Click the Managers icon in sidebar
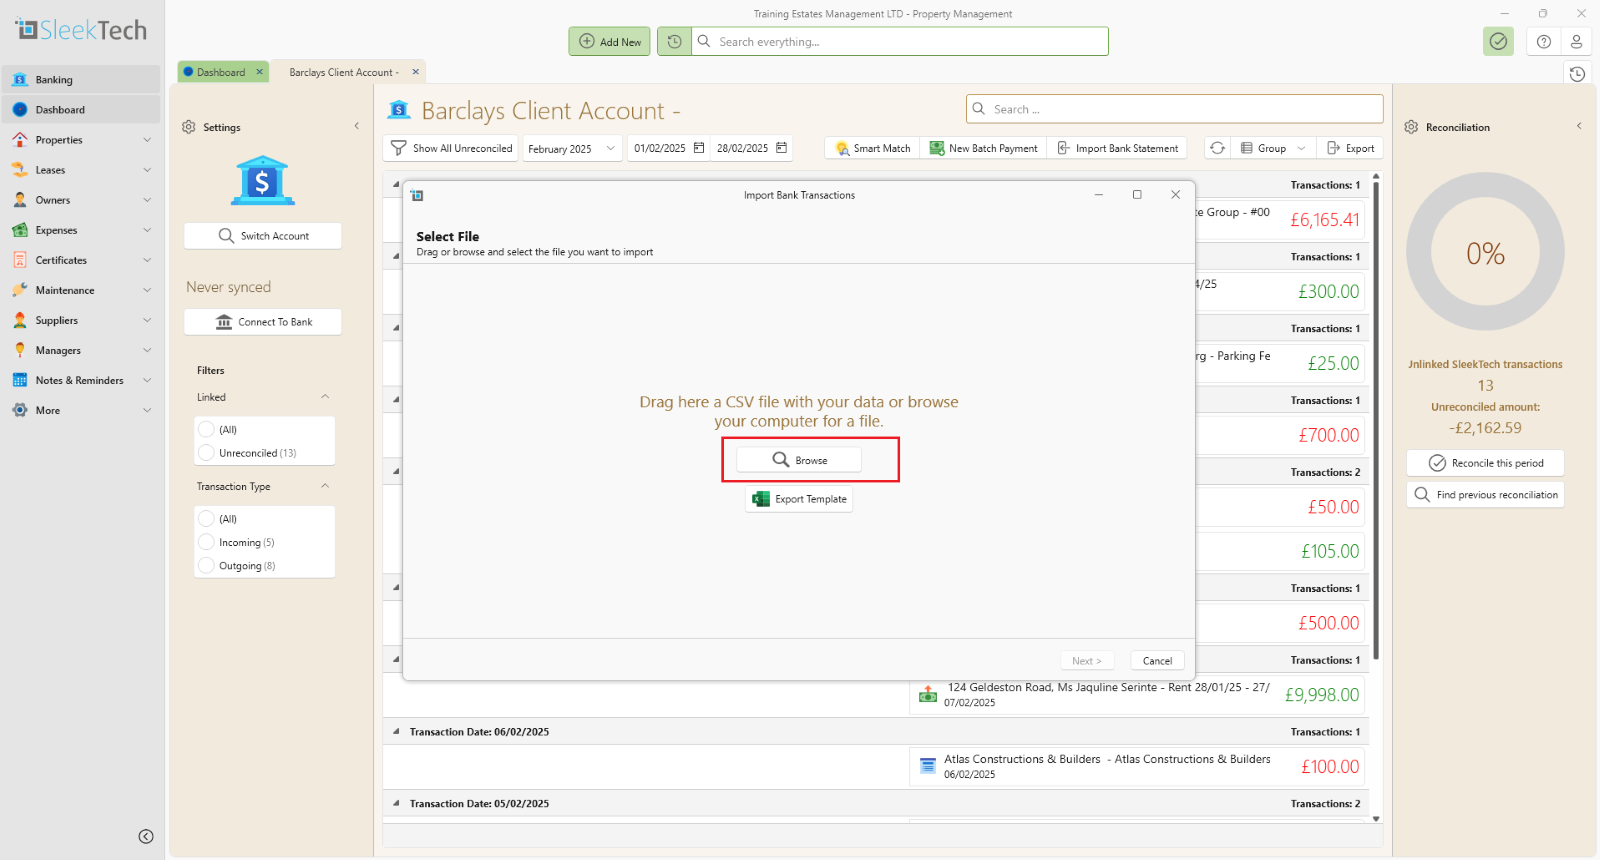Screen dimensions: 1600x860 point(20,350)
